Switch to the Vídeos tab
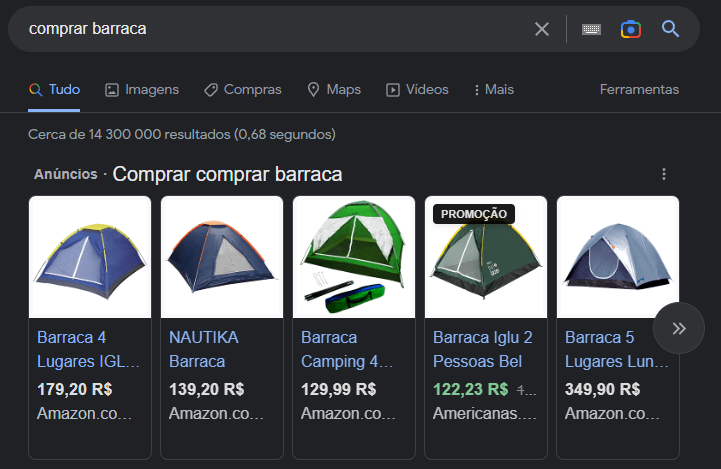Image resolution: width=721 pixels, height=469 pixels. [417, 89]
